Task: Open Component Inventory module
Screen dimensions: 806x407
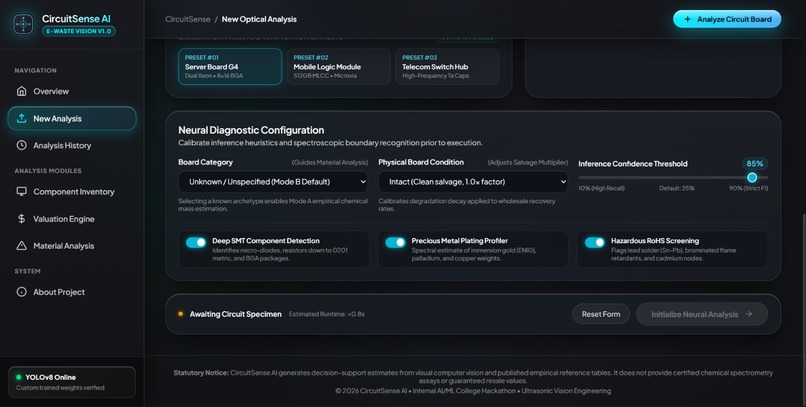Action: [72, 191]
